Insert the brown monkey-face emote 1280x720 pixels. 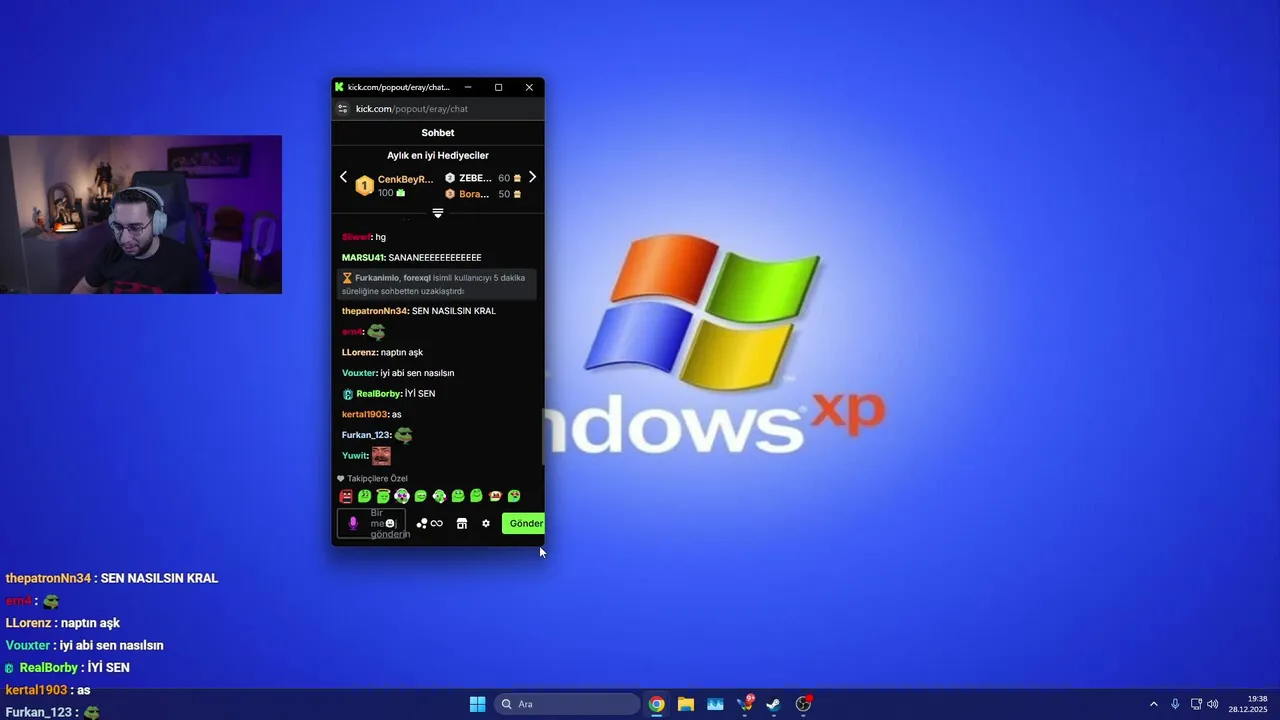click(x=495, y=496)
